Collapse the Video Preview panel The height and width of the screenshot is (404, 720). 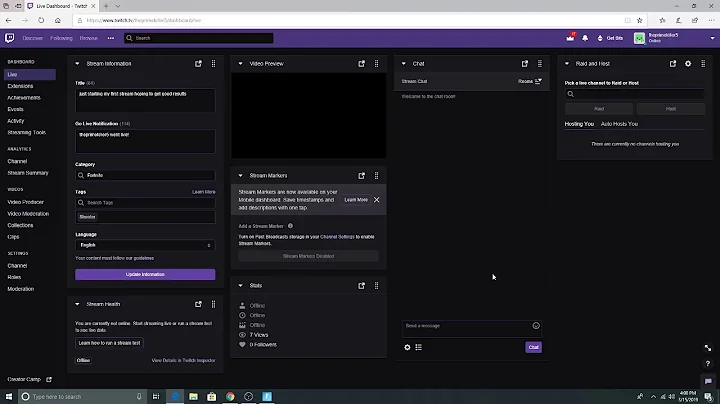[x=240, y=63]
